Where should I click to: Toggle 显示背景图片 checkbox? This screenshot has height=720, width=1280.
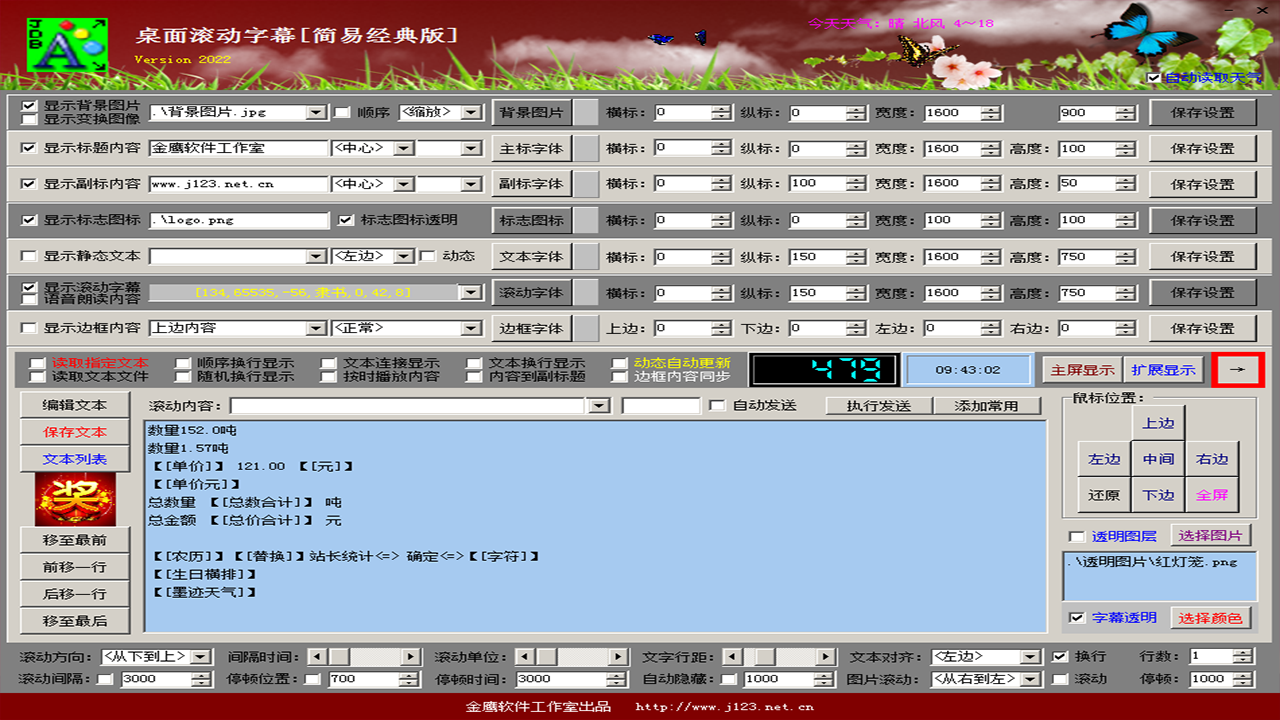29,106
